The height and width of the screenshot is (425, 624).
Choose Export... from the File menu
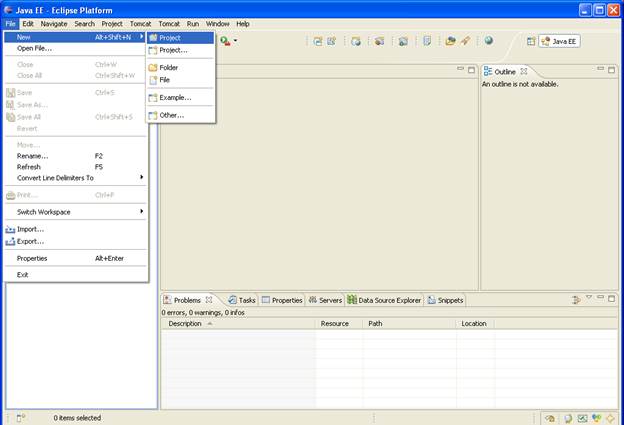click(75, 242)
